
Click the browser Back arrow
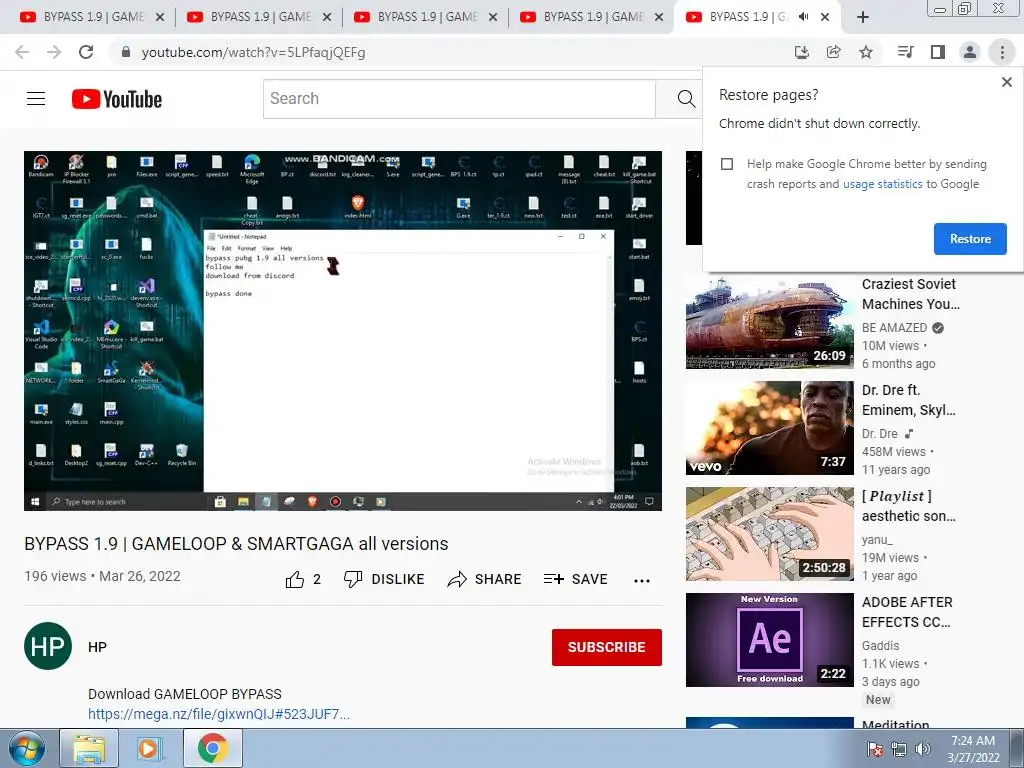click(x=22, y=52)
